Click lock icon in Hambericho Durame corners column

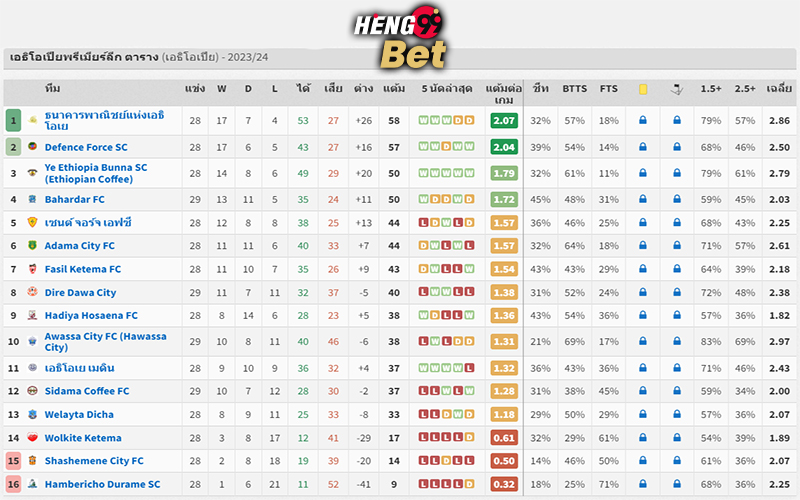[x=677, y=483]
